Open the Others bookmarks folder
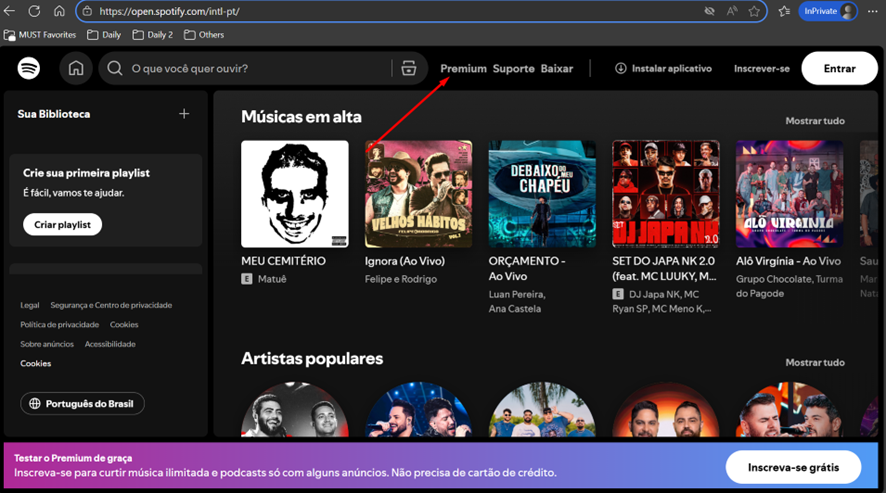 tap(204, 34)
